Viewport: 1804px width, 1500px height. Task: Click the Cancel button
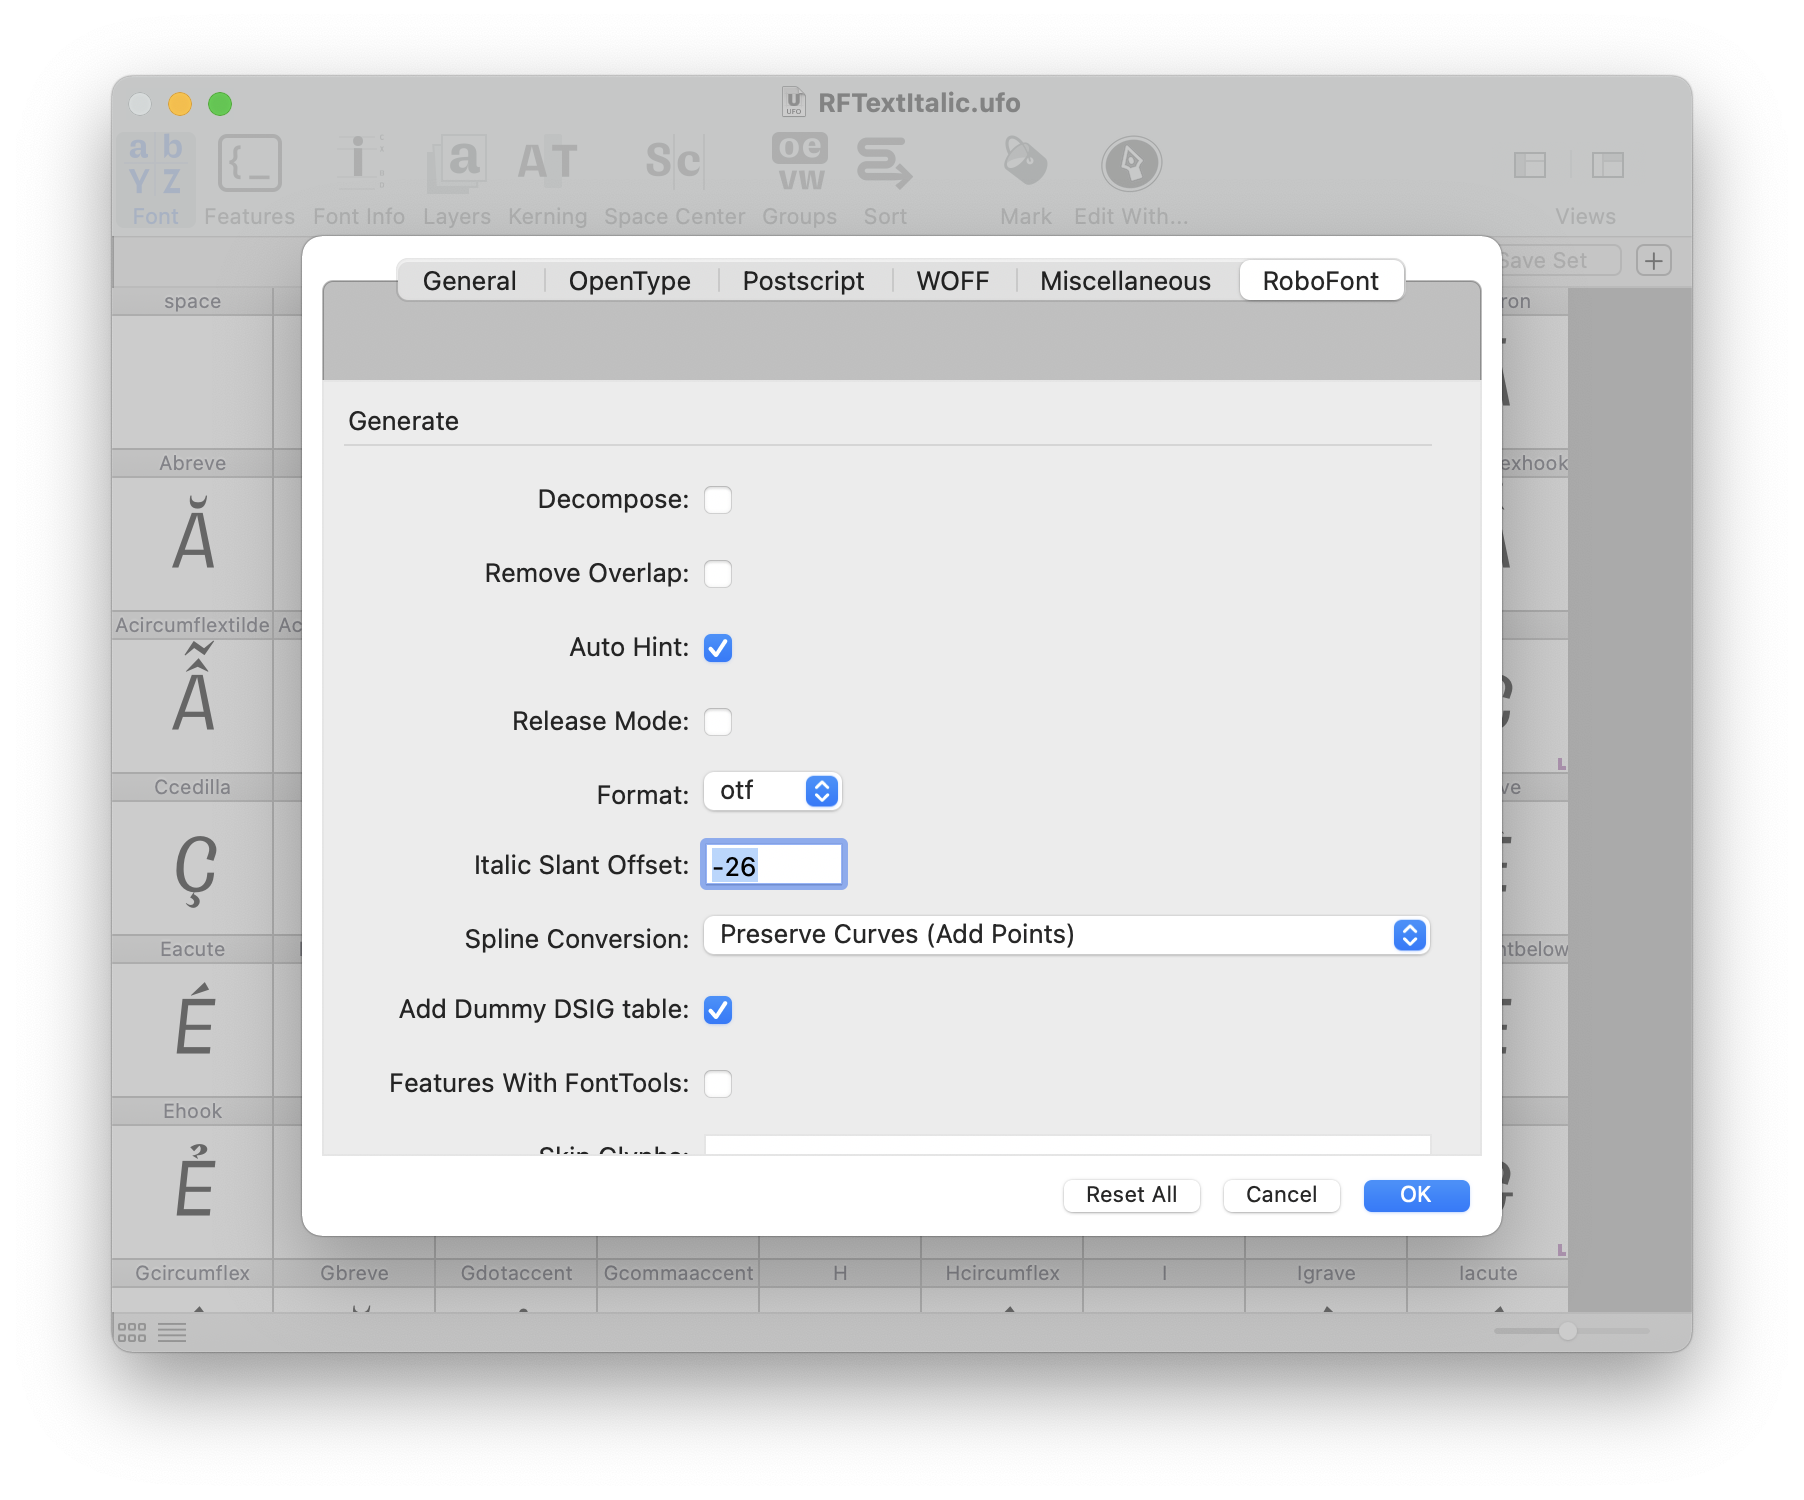1281,1195
